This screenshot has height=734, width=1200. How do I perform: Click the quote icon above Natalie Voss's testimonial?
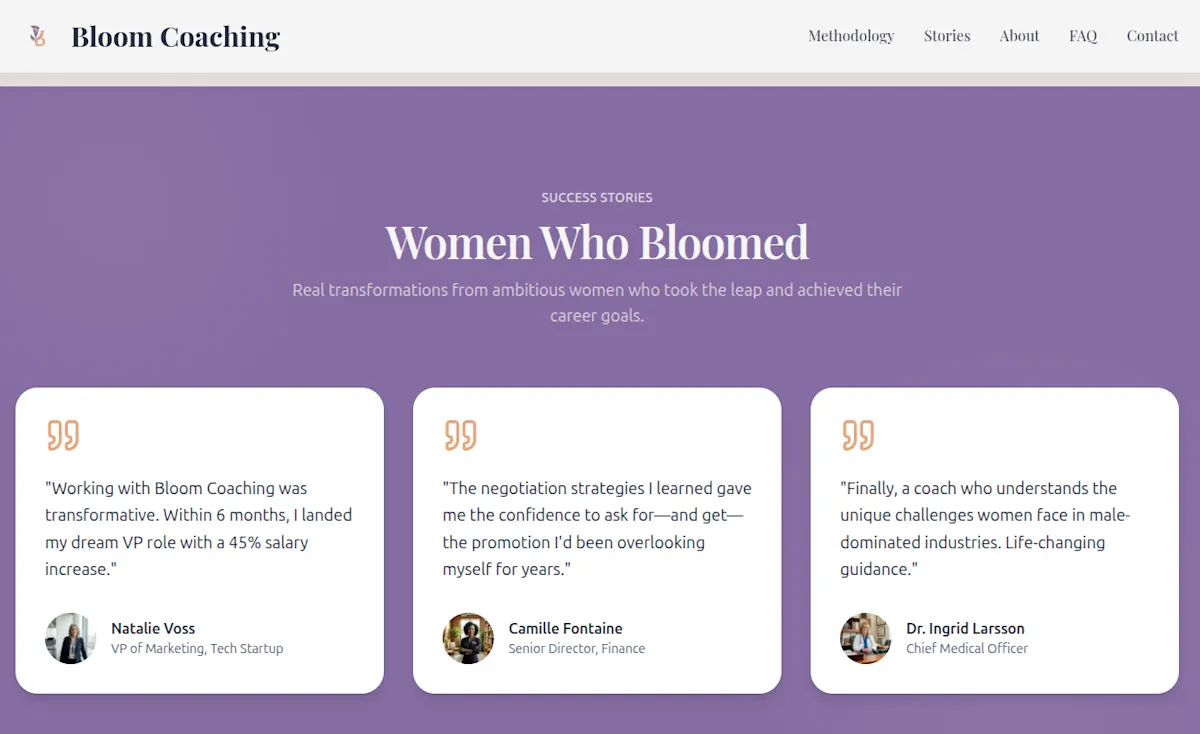point(63,436)
